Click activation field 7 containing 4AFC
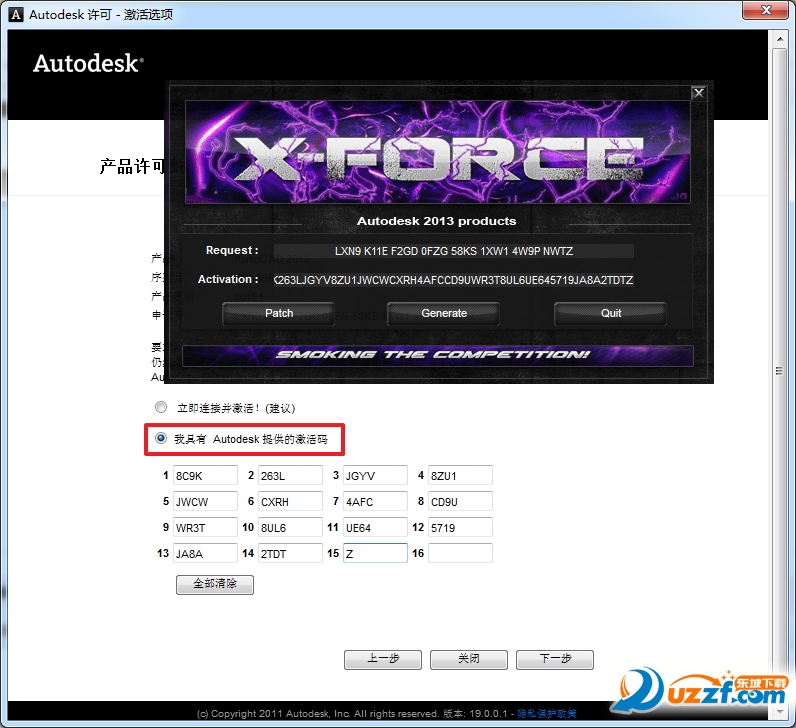The height and width of the screenshot is (728, 796). [x=375, y=501]
